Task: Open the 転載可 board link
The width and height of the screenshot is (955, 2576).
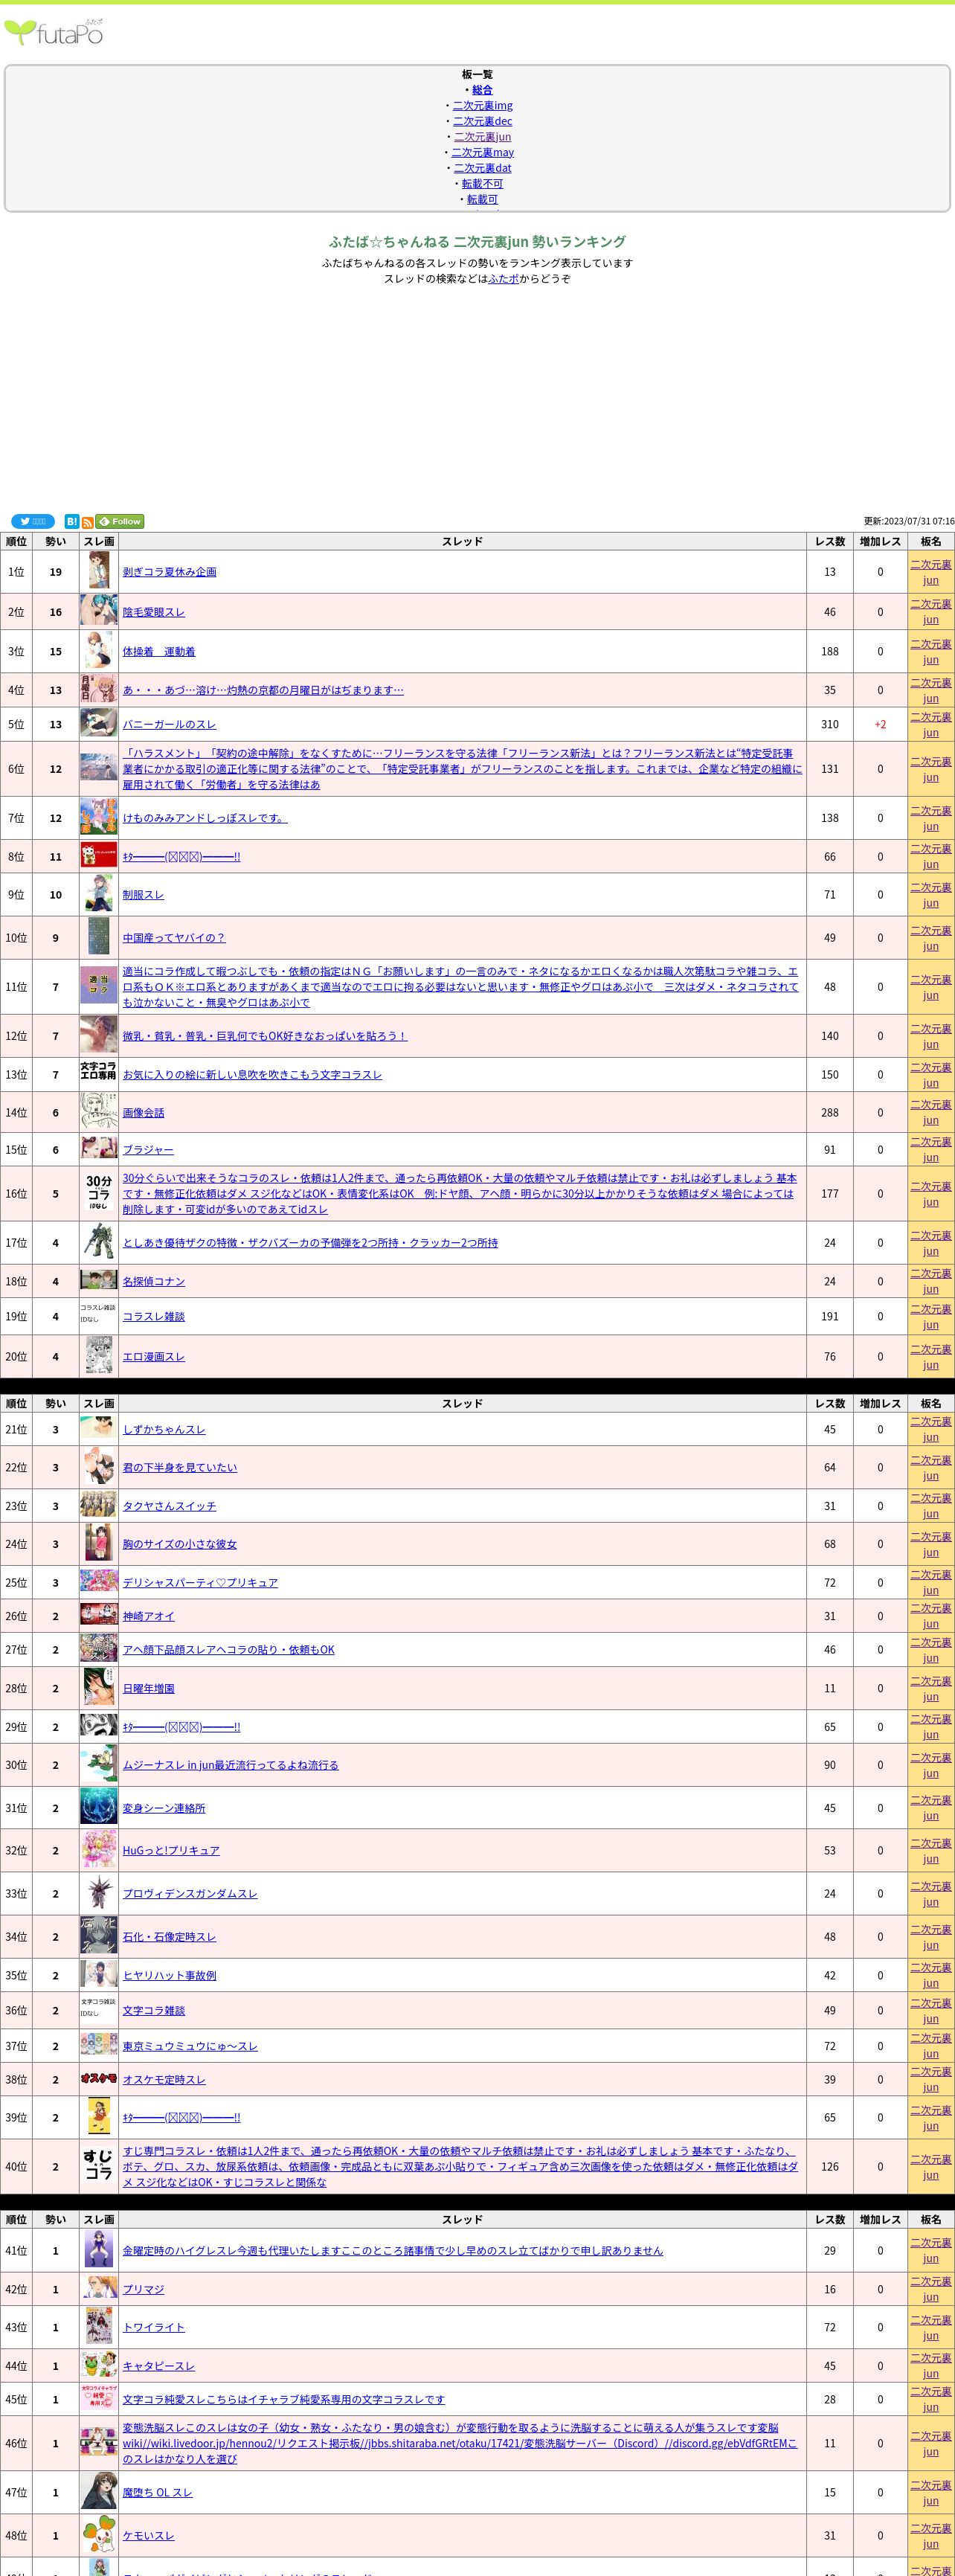Action: (482, 199)
